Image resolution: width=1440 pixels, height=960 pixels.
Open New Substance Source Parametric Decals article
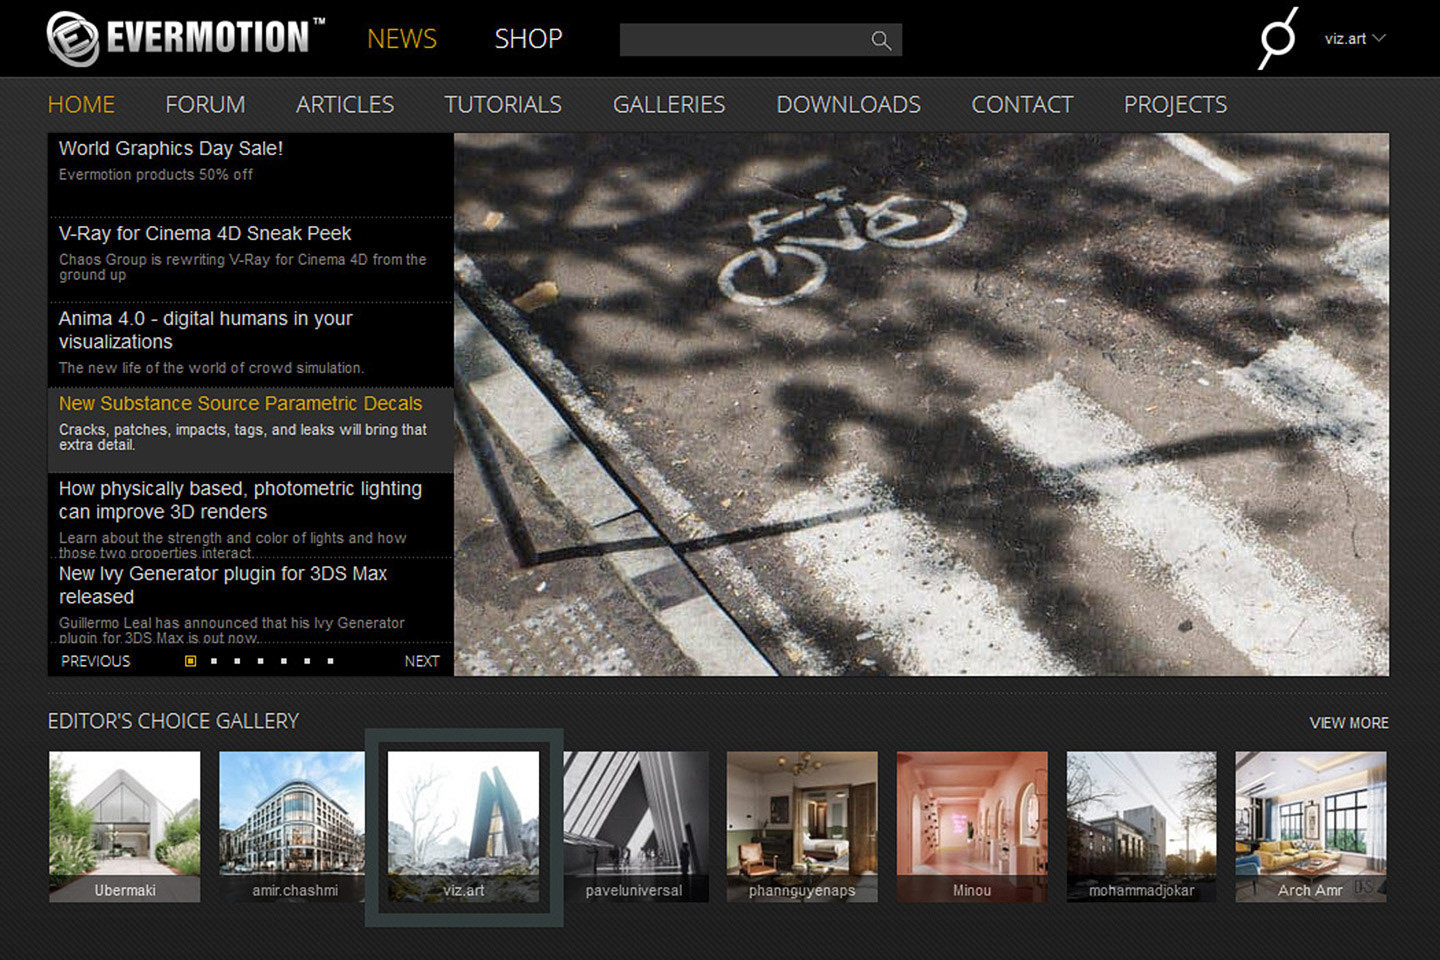pos(251,430)
